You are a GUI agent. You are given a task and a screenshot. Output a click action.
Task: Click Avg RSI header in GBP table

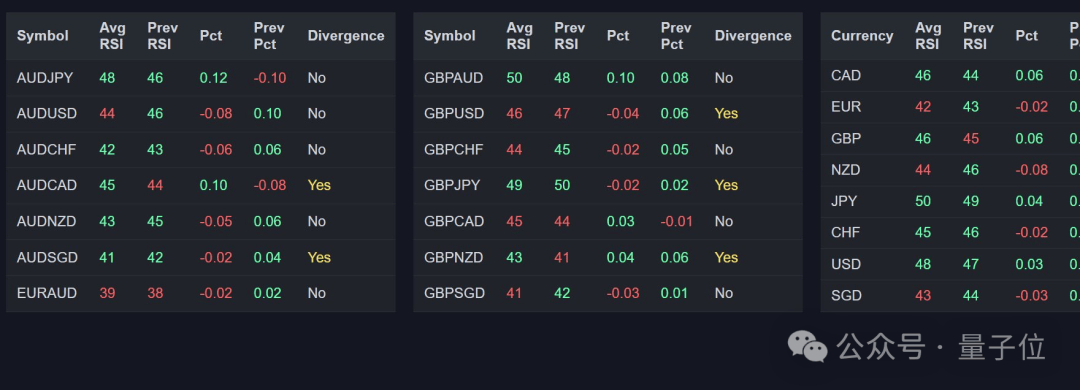[x=519, y=36]
